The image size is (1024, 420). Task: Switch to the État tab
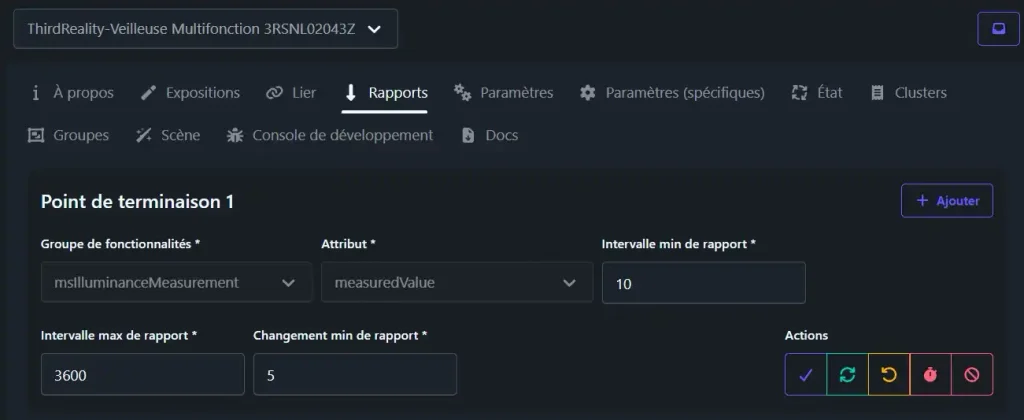(x=817, y=93)
